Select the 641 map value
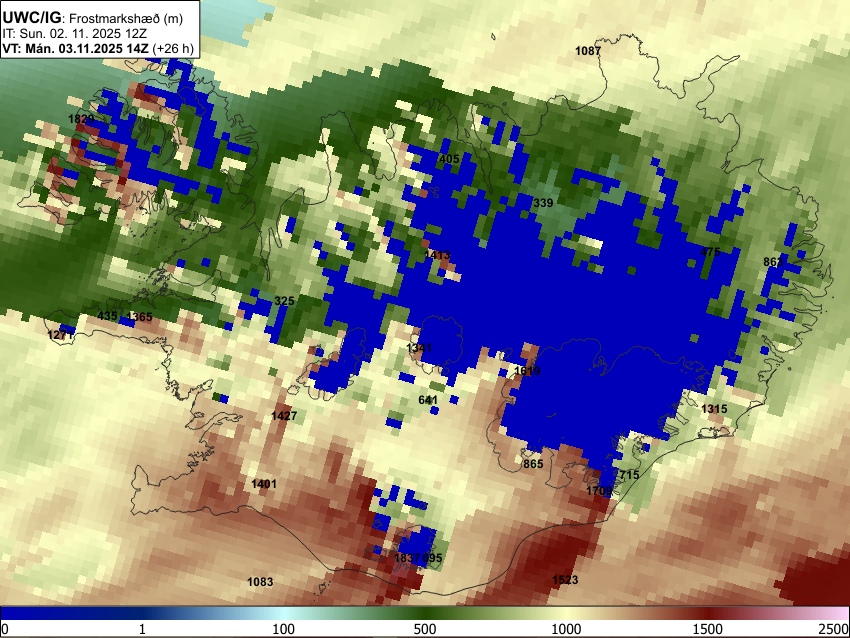This screenshot has height=638, width=850. (x=428, y=400)
